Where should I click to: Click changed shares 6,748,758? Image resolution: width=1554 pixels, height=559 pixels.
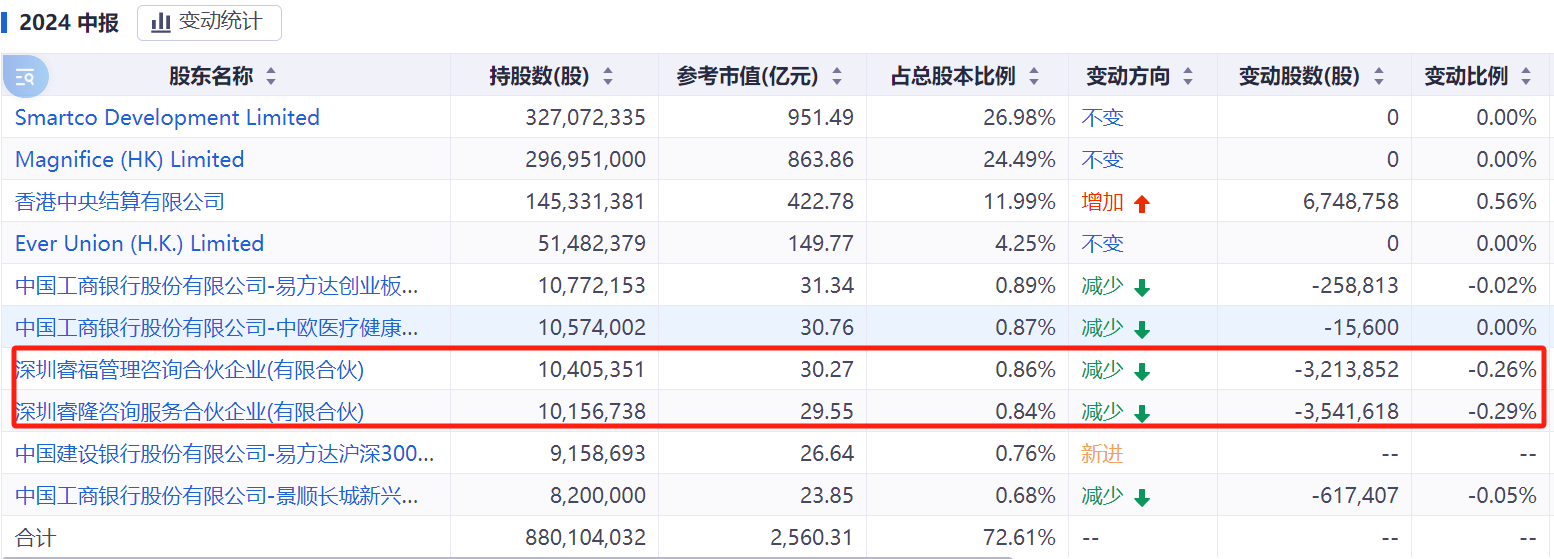tap(1351, 201)
